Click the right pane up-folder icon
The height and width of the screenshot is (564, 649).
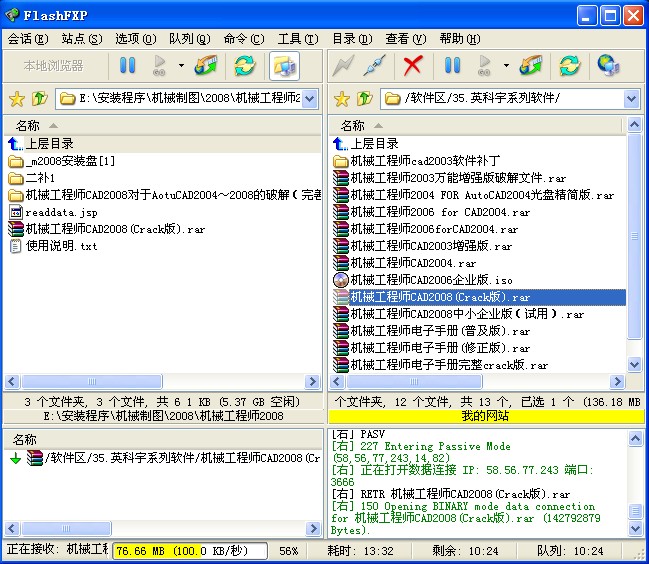click(365, 98)
